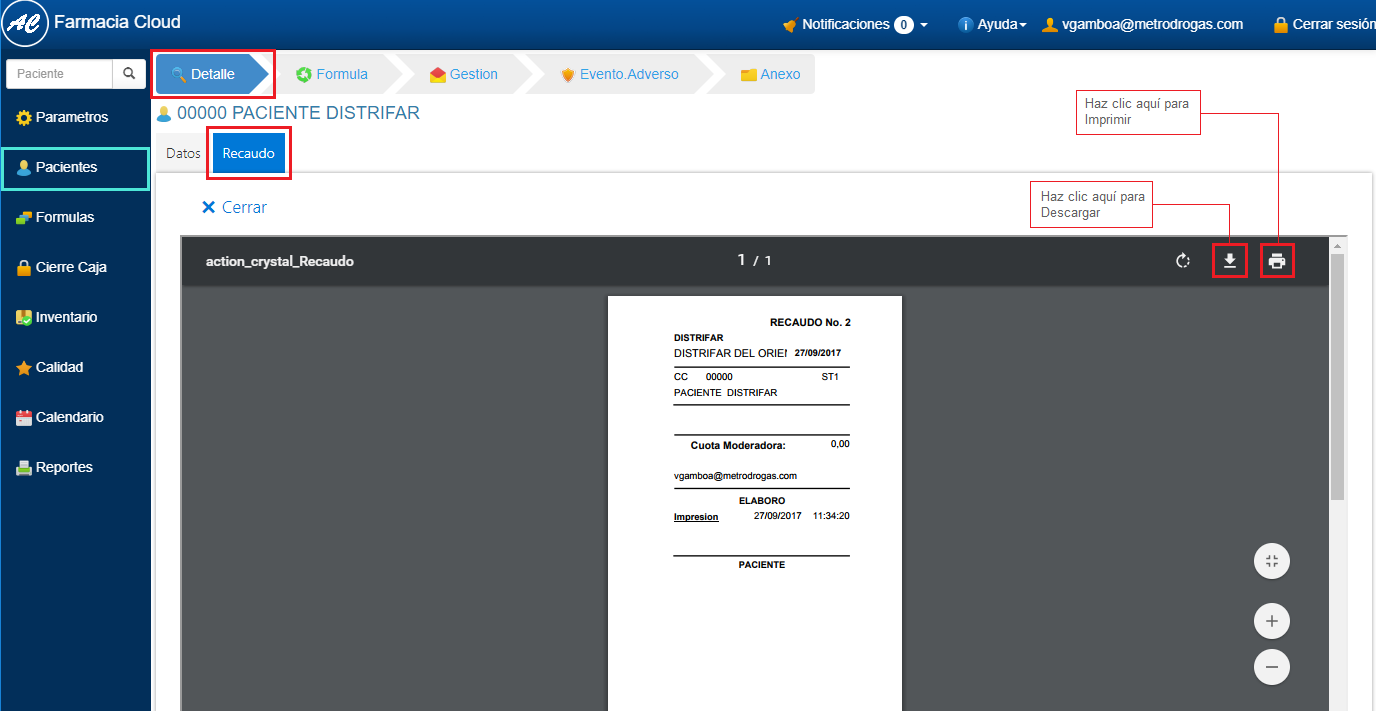1376x711 pixels.
Task: Go to the Gestion tab
Action: click(x=463, y=74)
